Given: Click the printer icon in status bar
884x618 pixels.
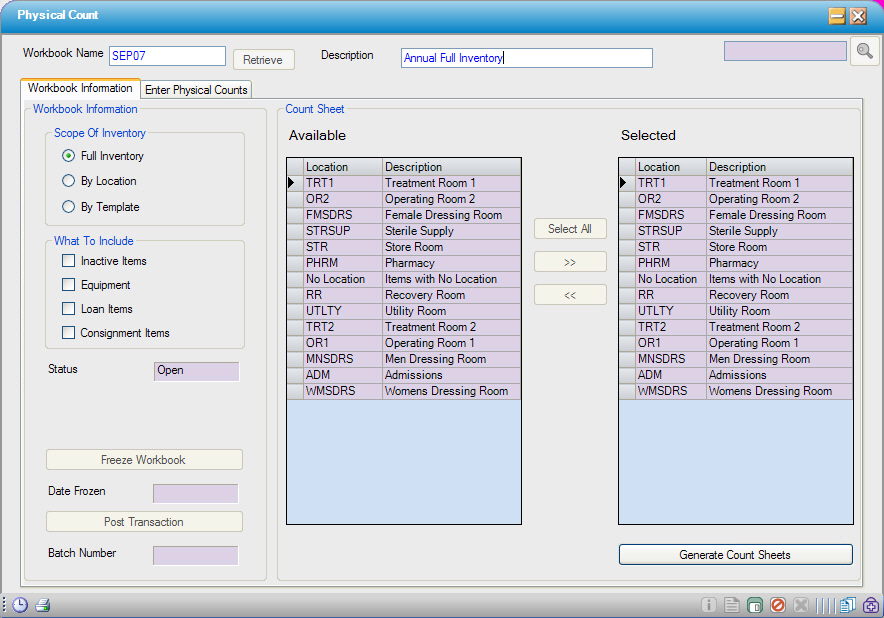Looking at the screenshot, I should point(43,605).
